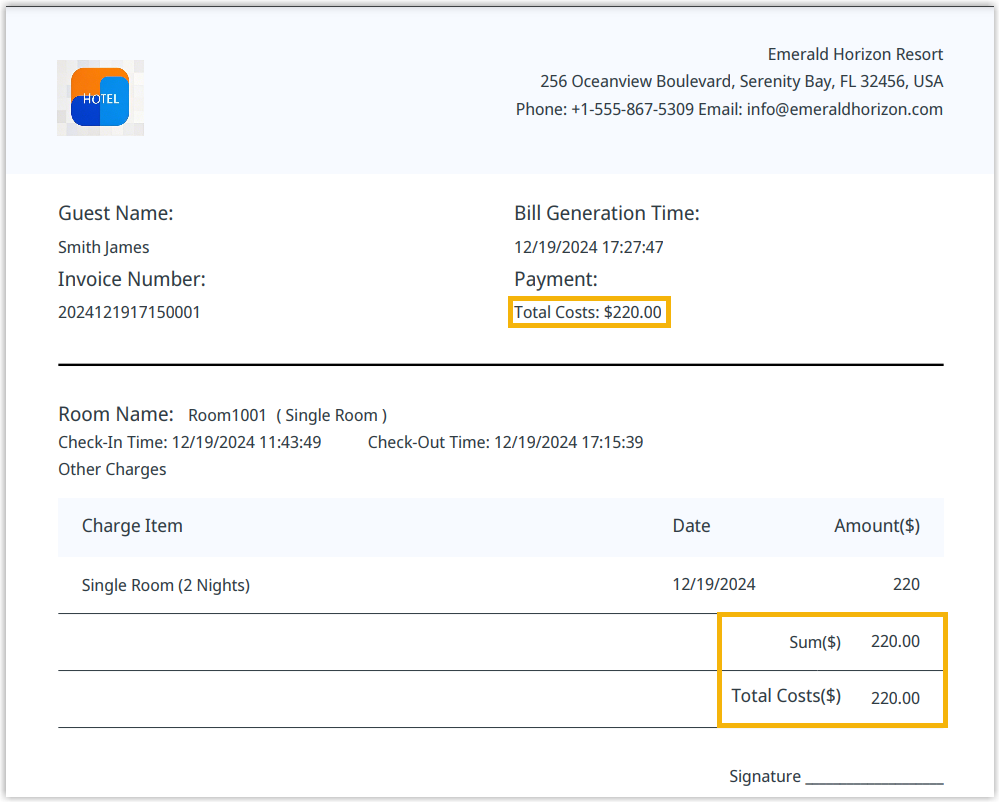Click the bill generation time value
The width and height of the screenshot is (1000, 803).
point(589,247)
